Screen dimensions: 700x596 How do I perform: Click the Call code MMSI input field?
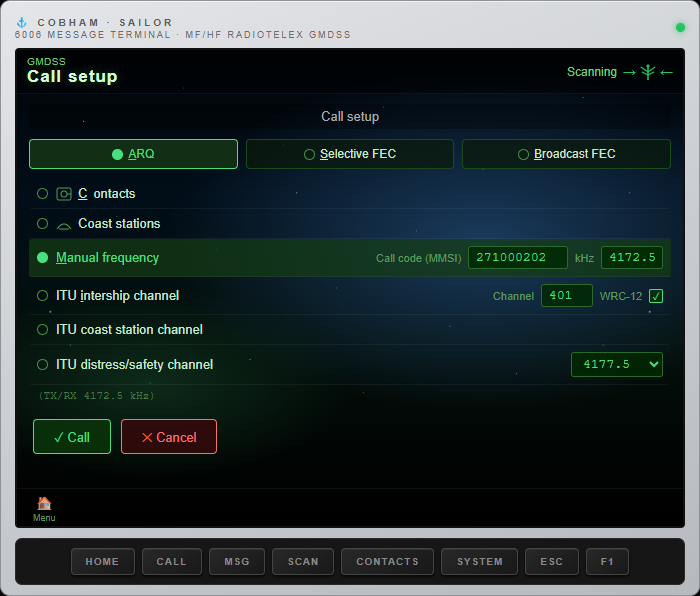click(517, 258)
